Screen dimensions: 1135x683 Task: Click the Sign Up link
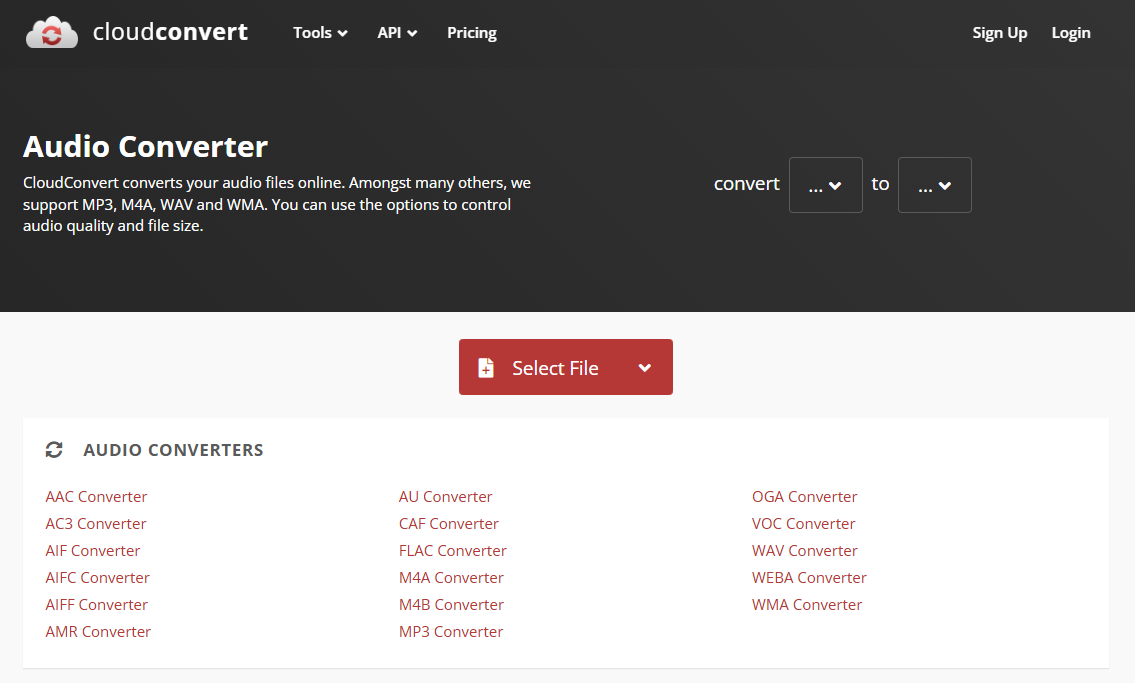(999, 33)
